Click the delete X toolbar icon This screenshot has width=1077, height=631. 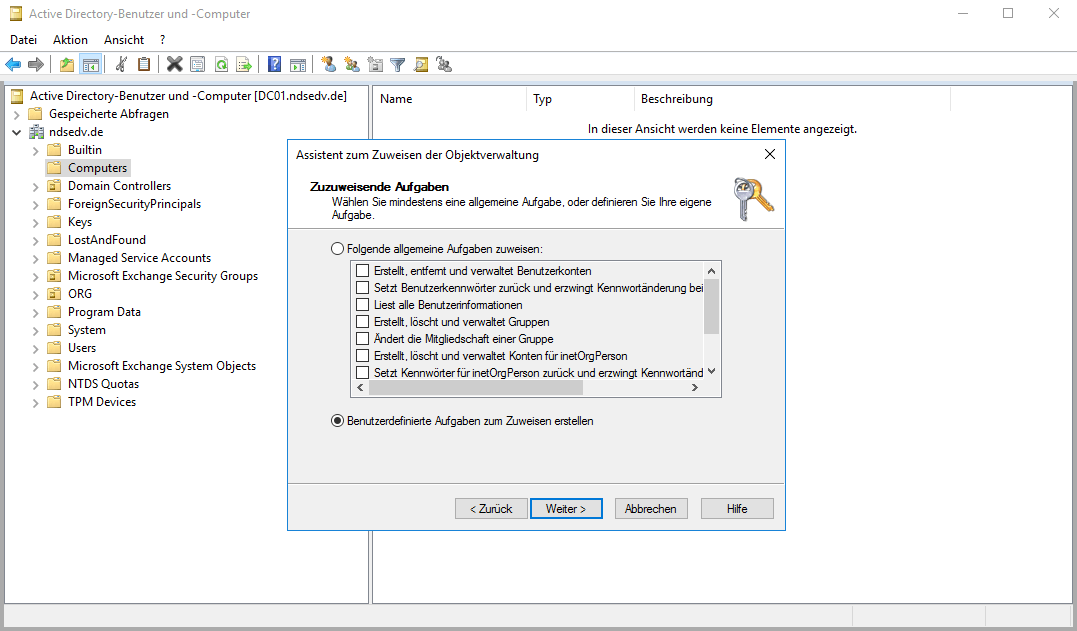click(x=174, y=64)
